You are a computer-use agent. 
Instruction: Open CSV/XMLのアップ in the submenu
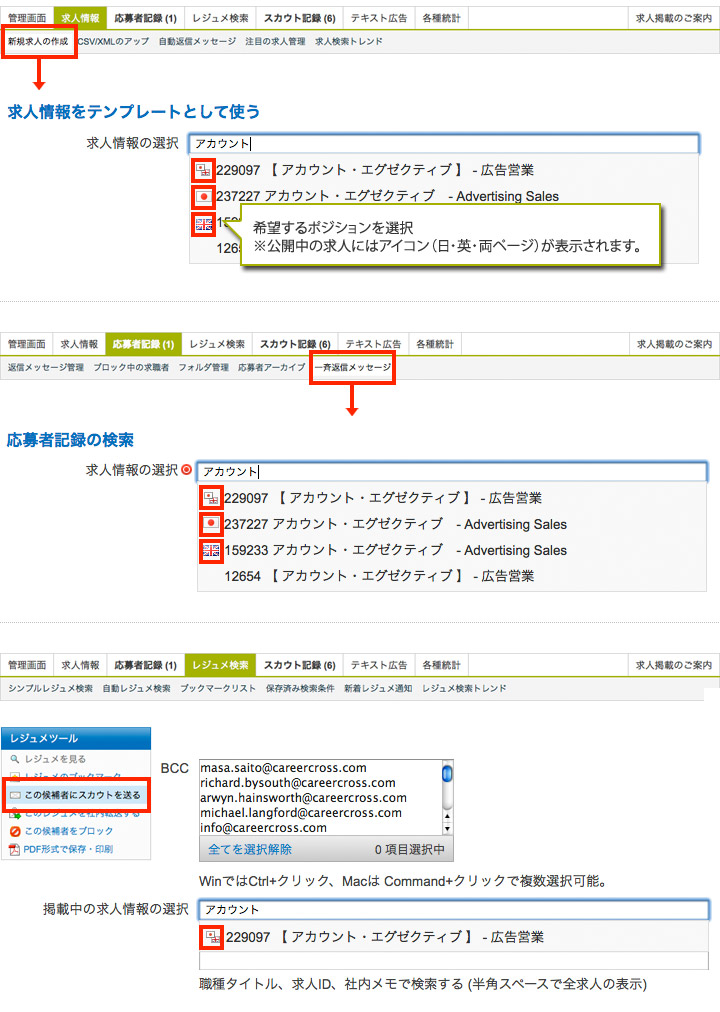114,41
